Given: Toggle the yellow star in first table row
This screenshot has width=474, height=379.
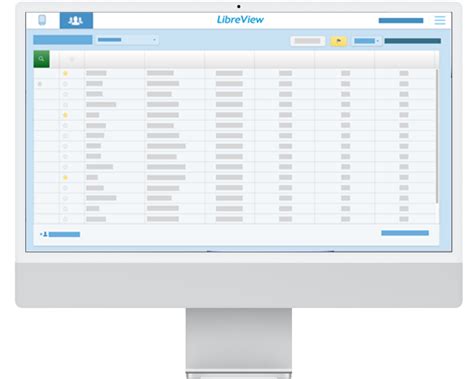Looking at the screenshot, I should (x=65, y=73).
